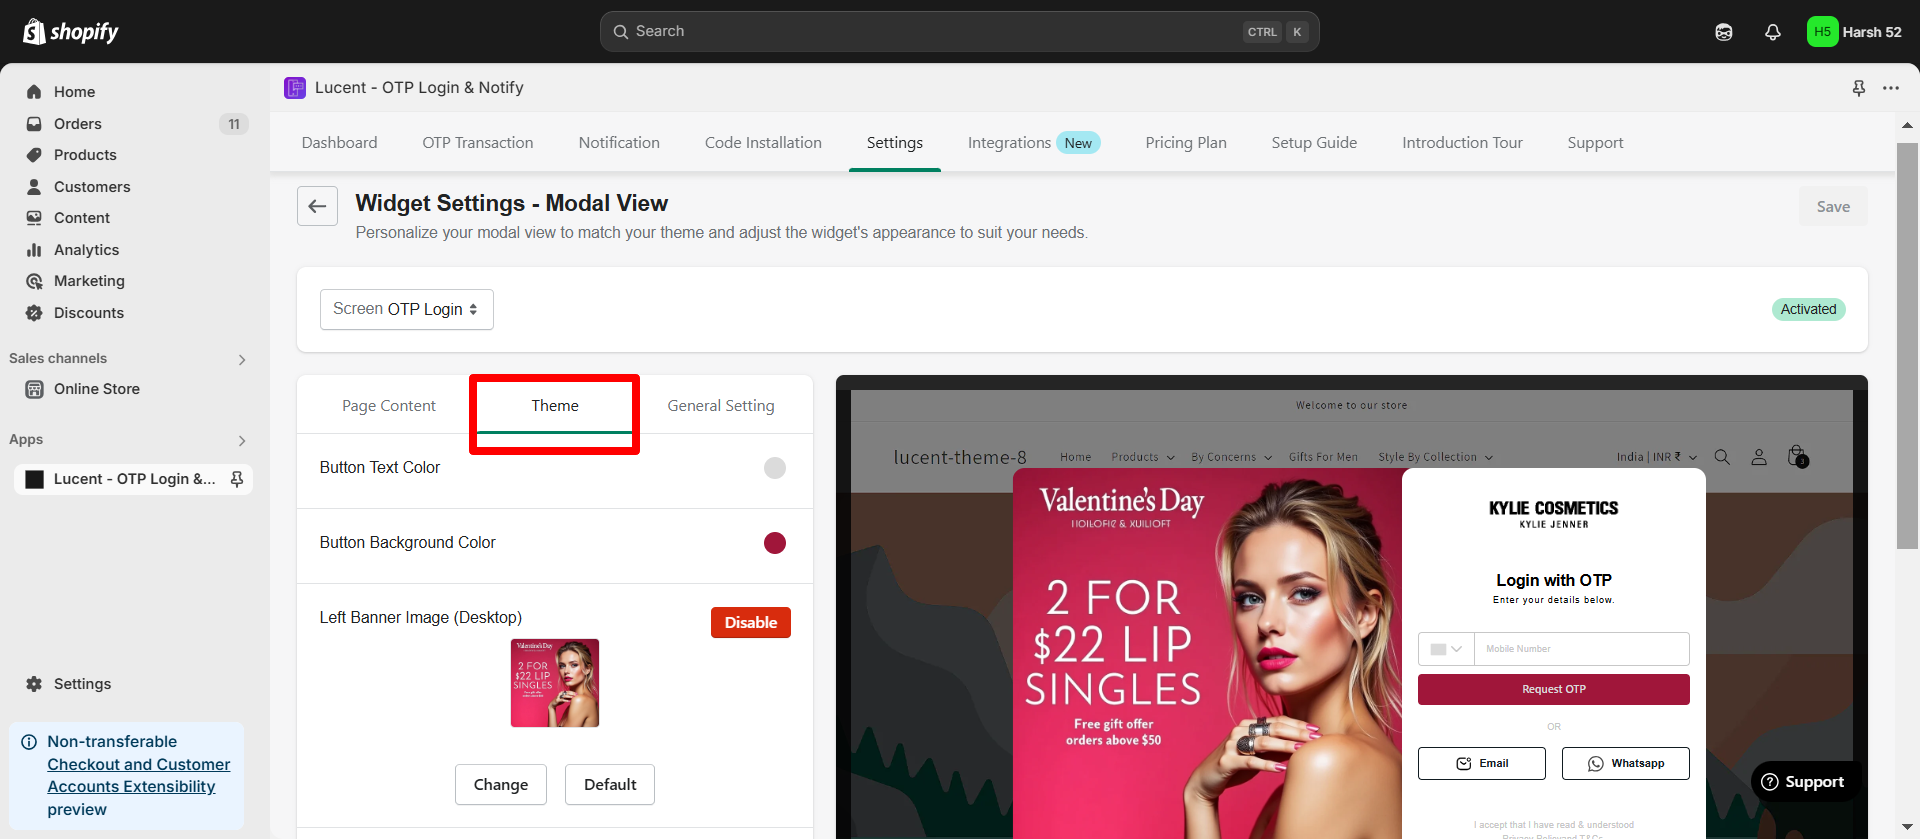Open Orders in sidebar
1920x839 pixels.
(x=78, y=124)
